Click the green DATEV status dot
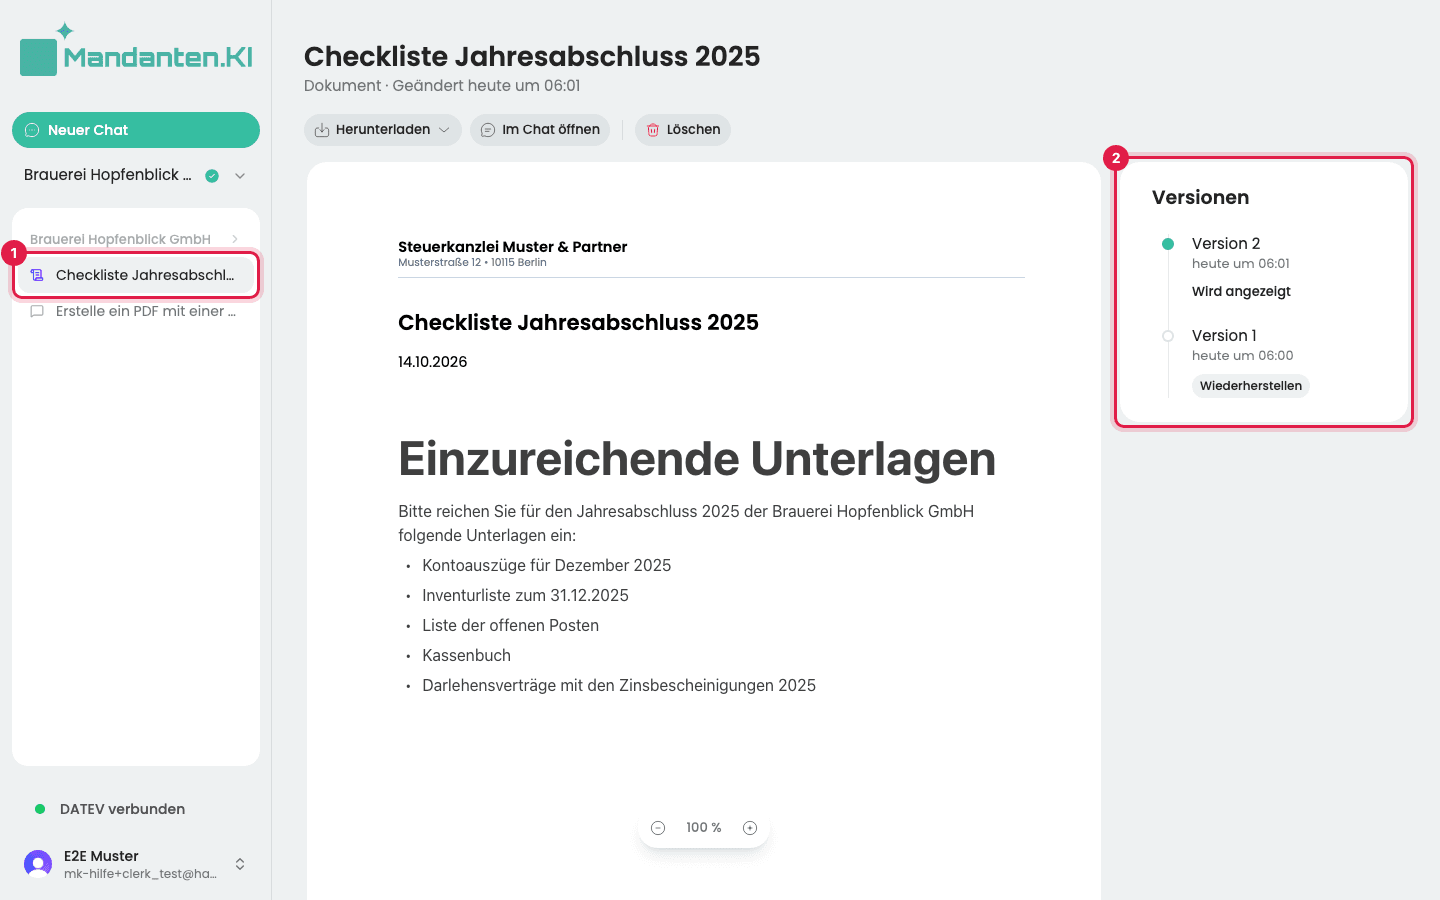 40,809
